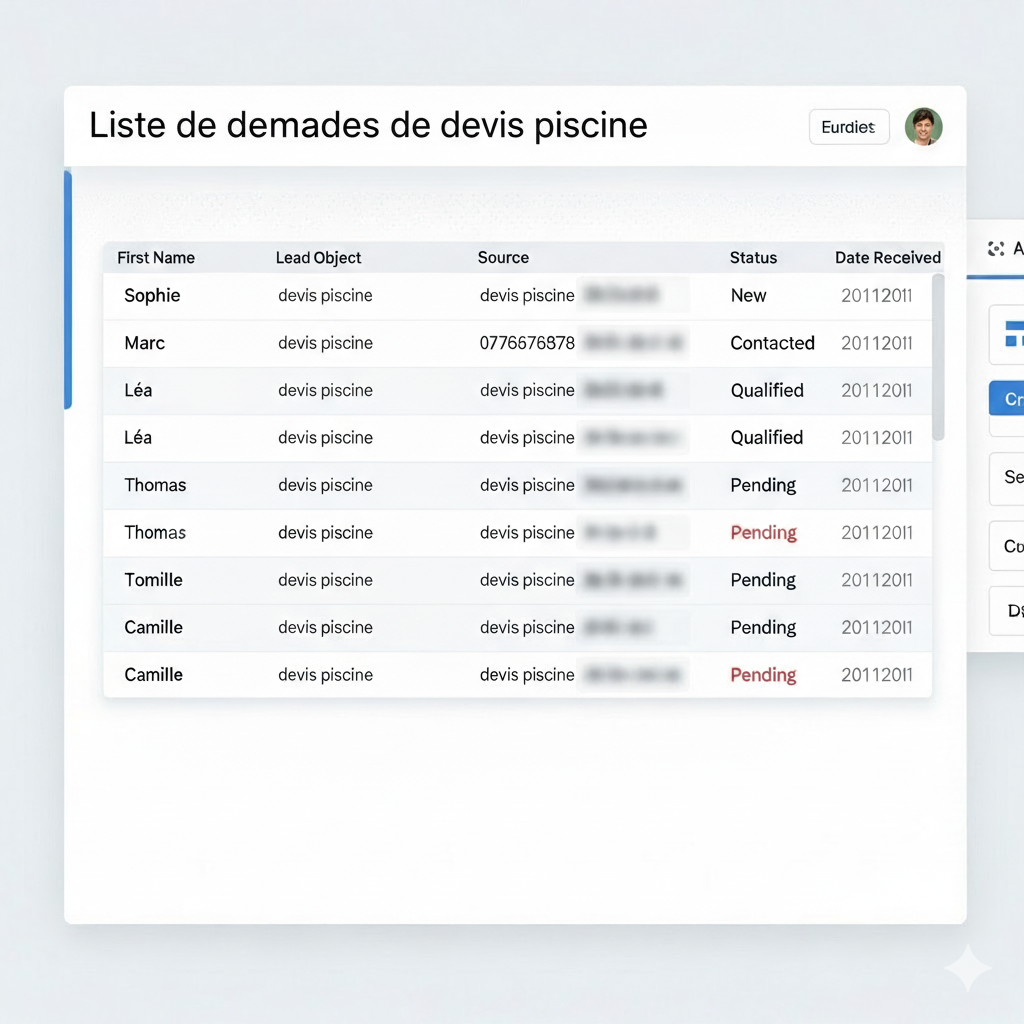Click the New status in Sophie's row
The width and height of the screenshot is (1024, 1024).
(748, 296)
